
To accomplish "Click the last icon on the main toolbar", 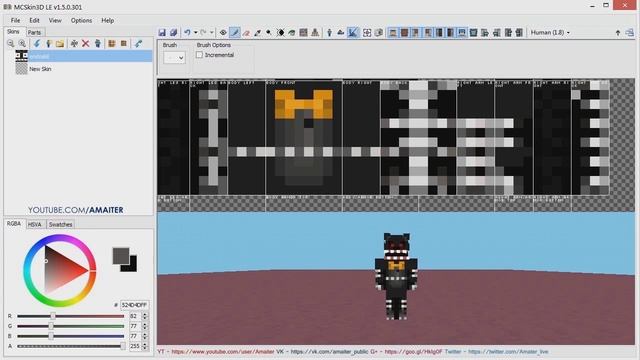I will click(x=629, y=33).
